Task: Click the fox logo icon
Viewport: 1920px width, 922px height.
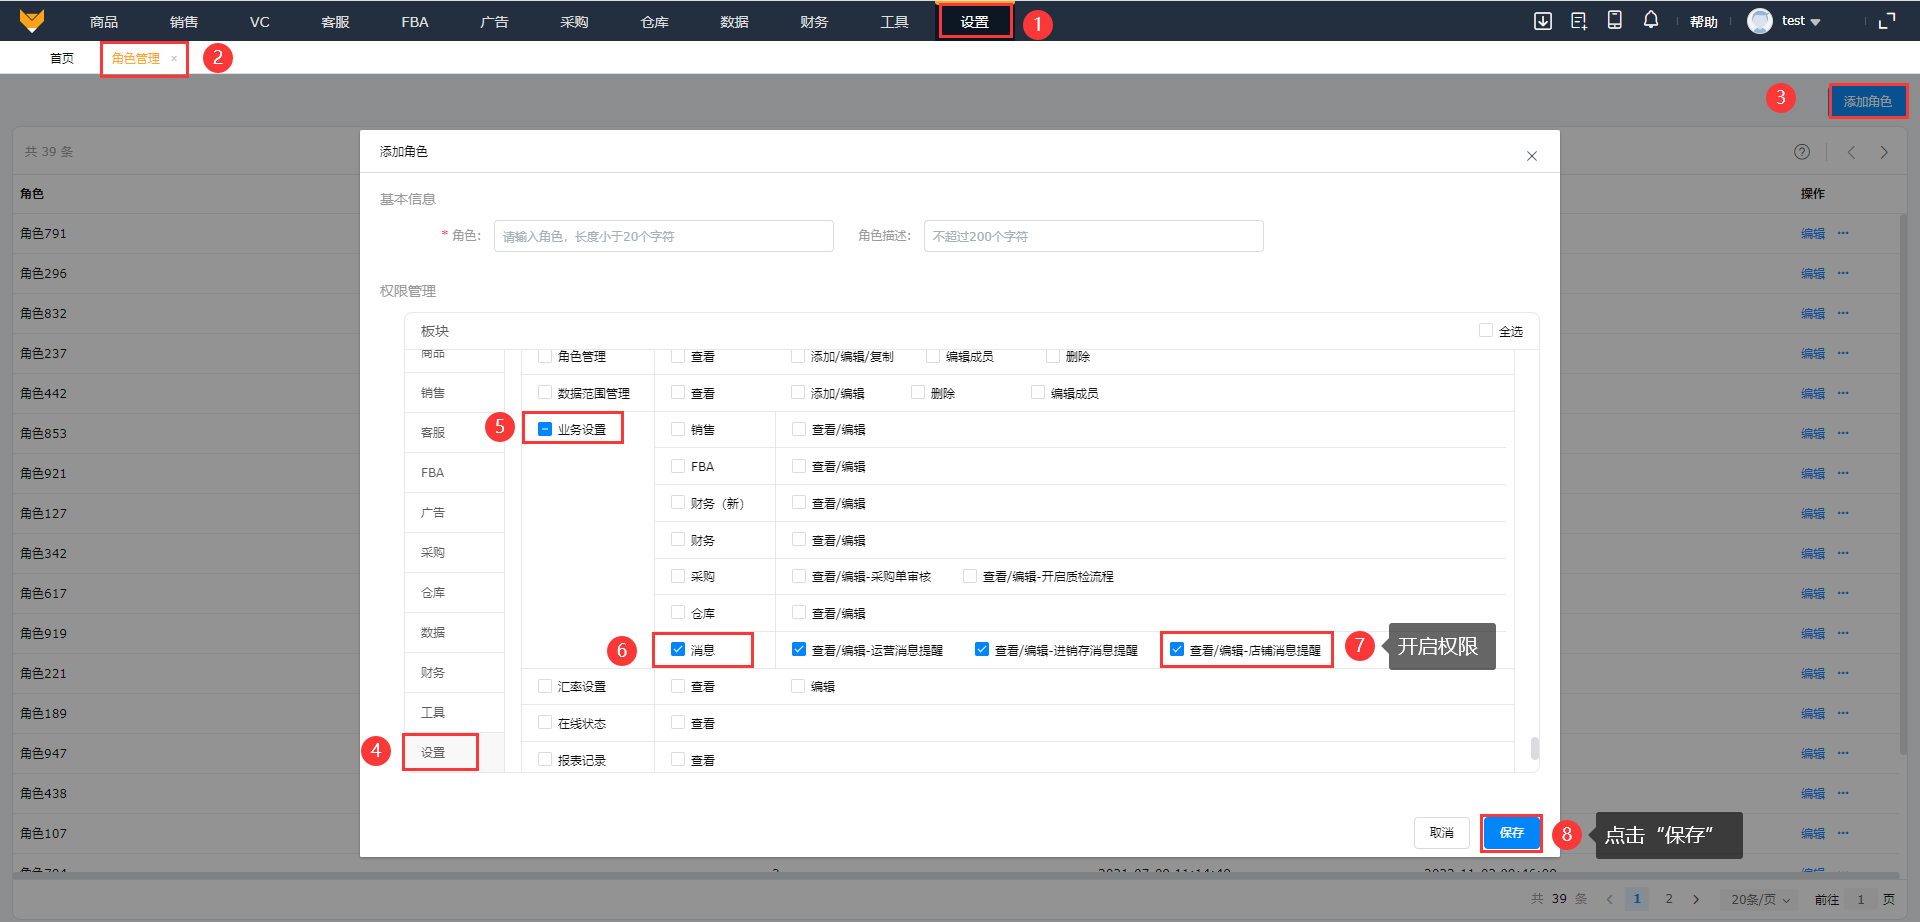Action: 32,21
